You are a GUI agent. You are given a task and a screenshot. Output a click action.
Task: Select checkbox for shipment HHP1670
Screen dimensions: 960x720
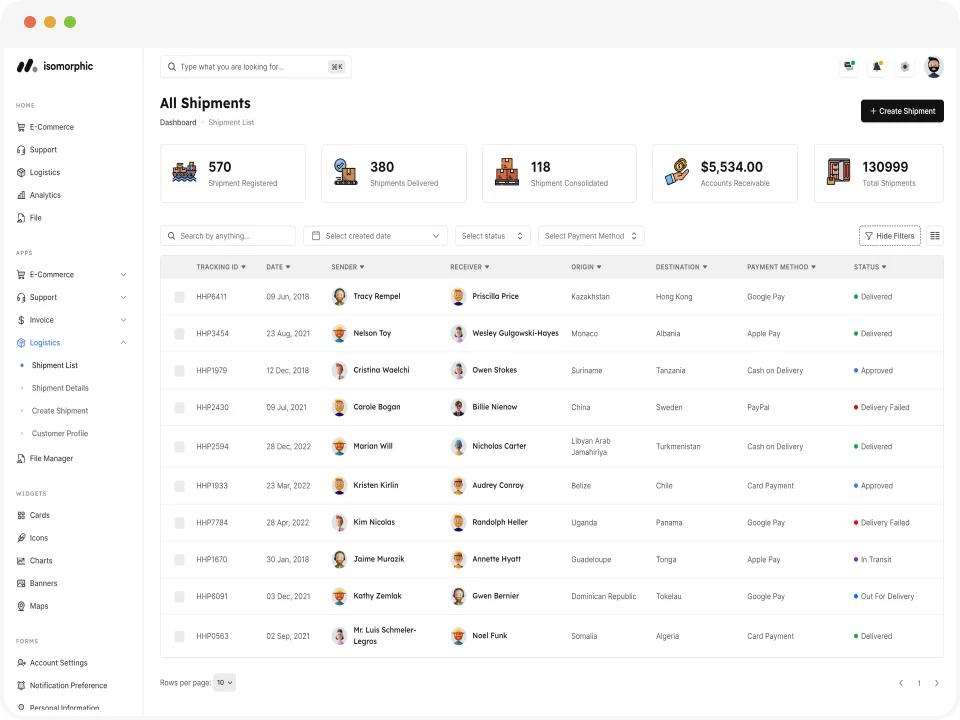pyautogui.click(x=179, y=559)
